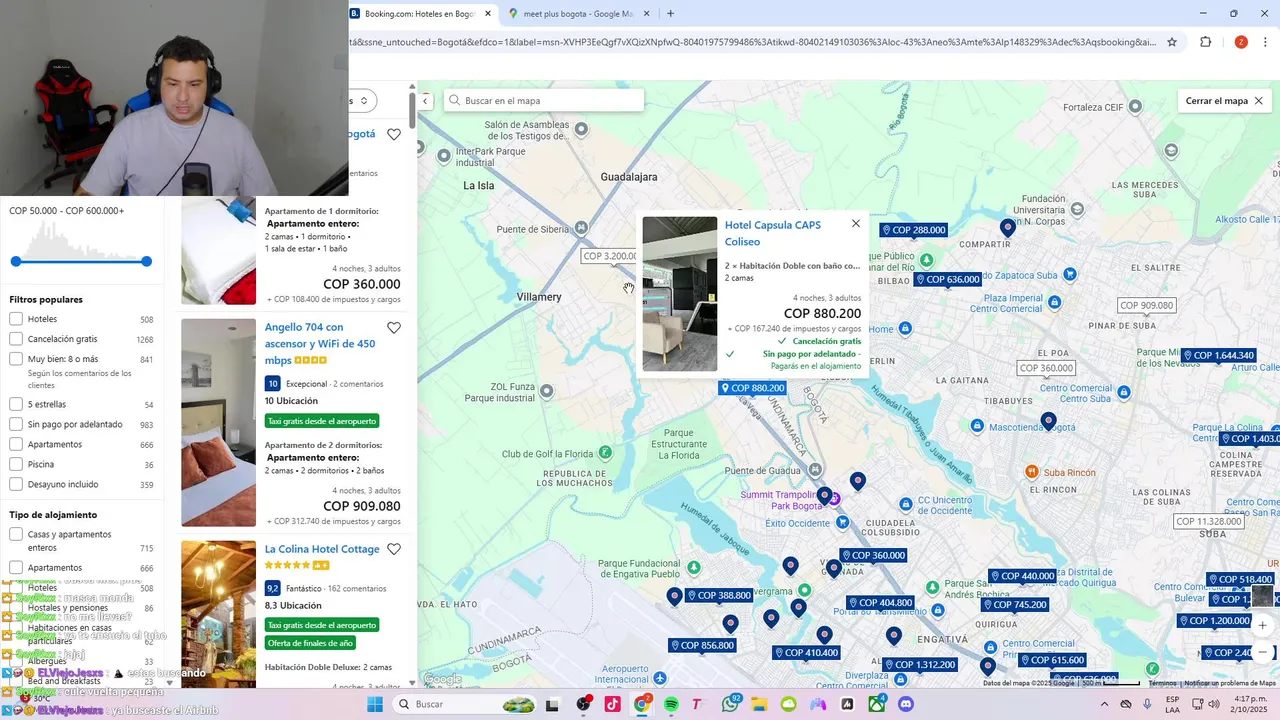Screen dimensions: 1280x720
Task: Check the Piscina filter
Action: 16,464
